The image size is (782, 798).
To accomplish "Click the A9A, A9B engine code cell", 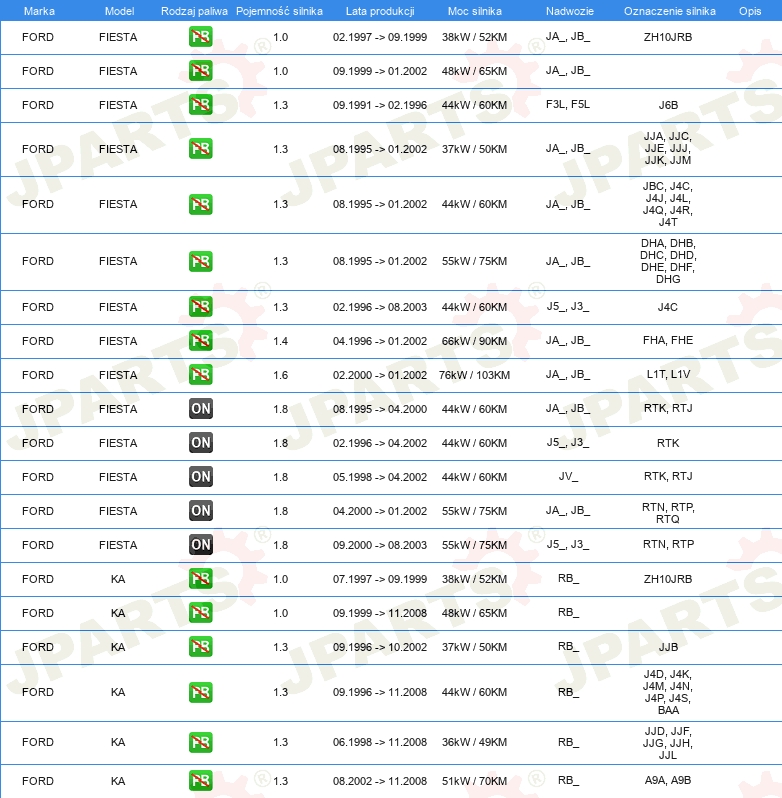I will tap(668, 780).
